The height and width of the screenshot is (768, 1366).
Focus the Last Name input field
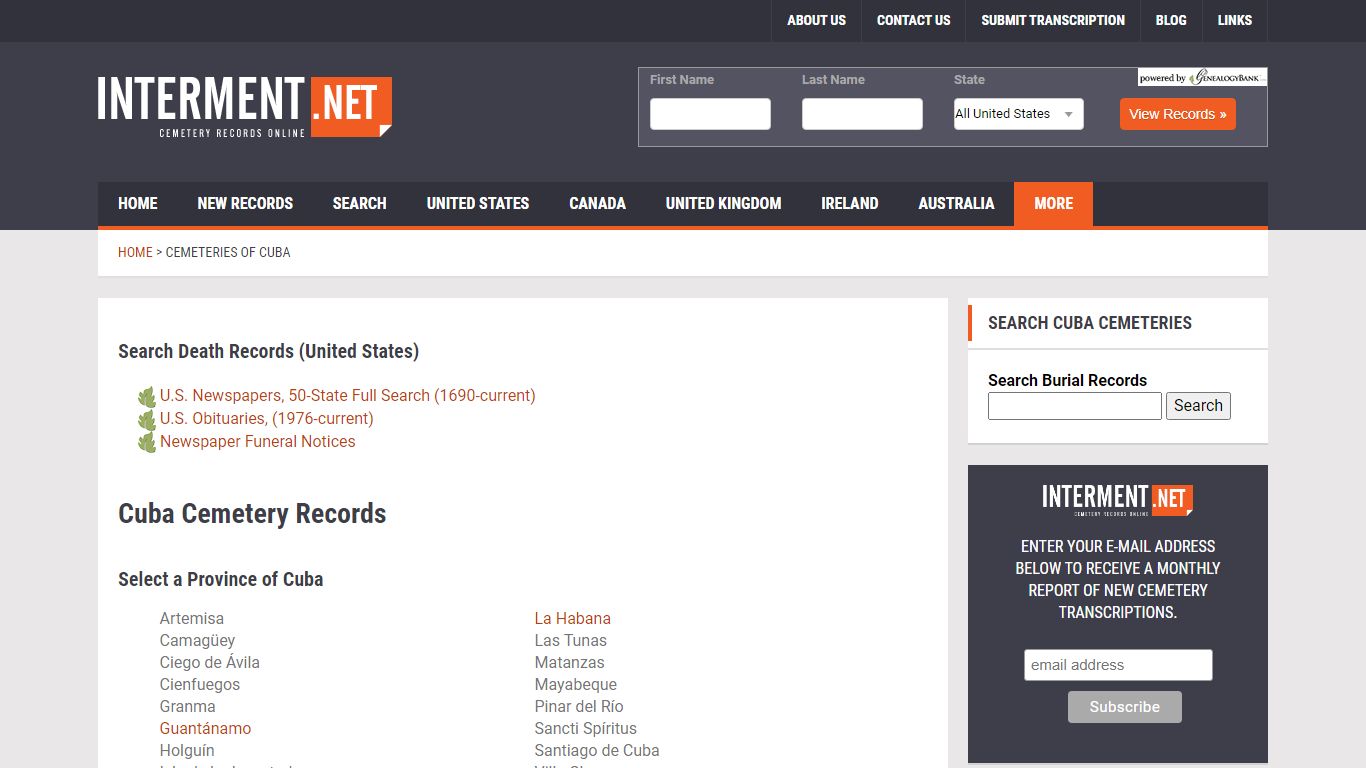tap(862, 114)
